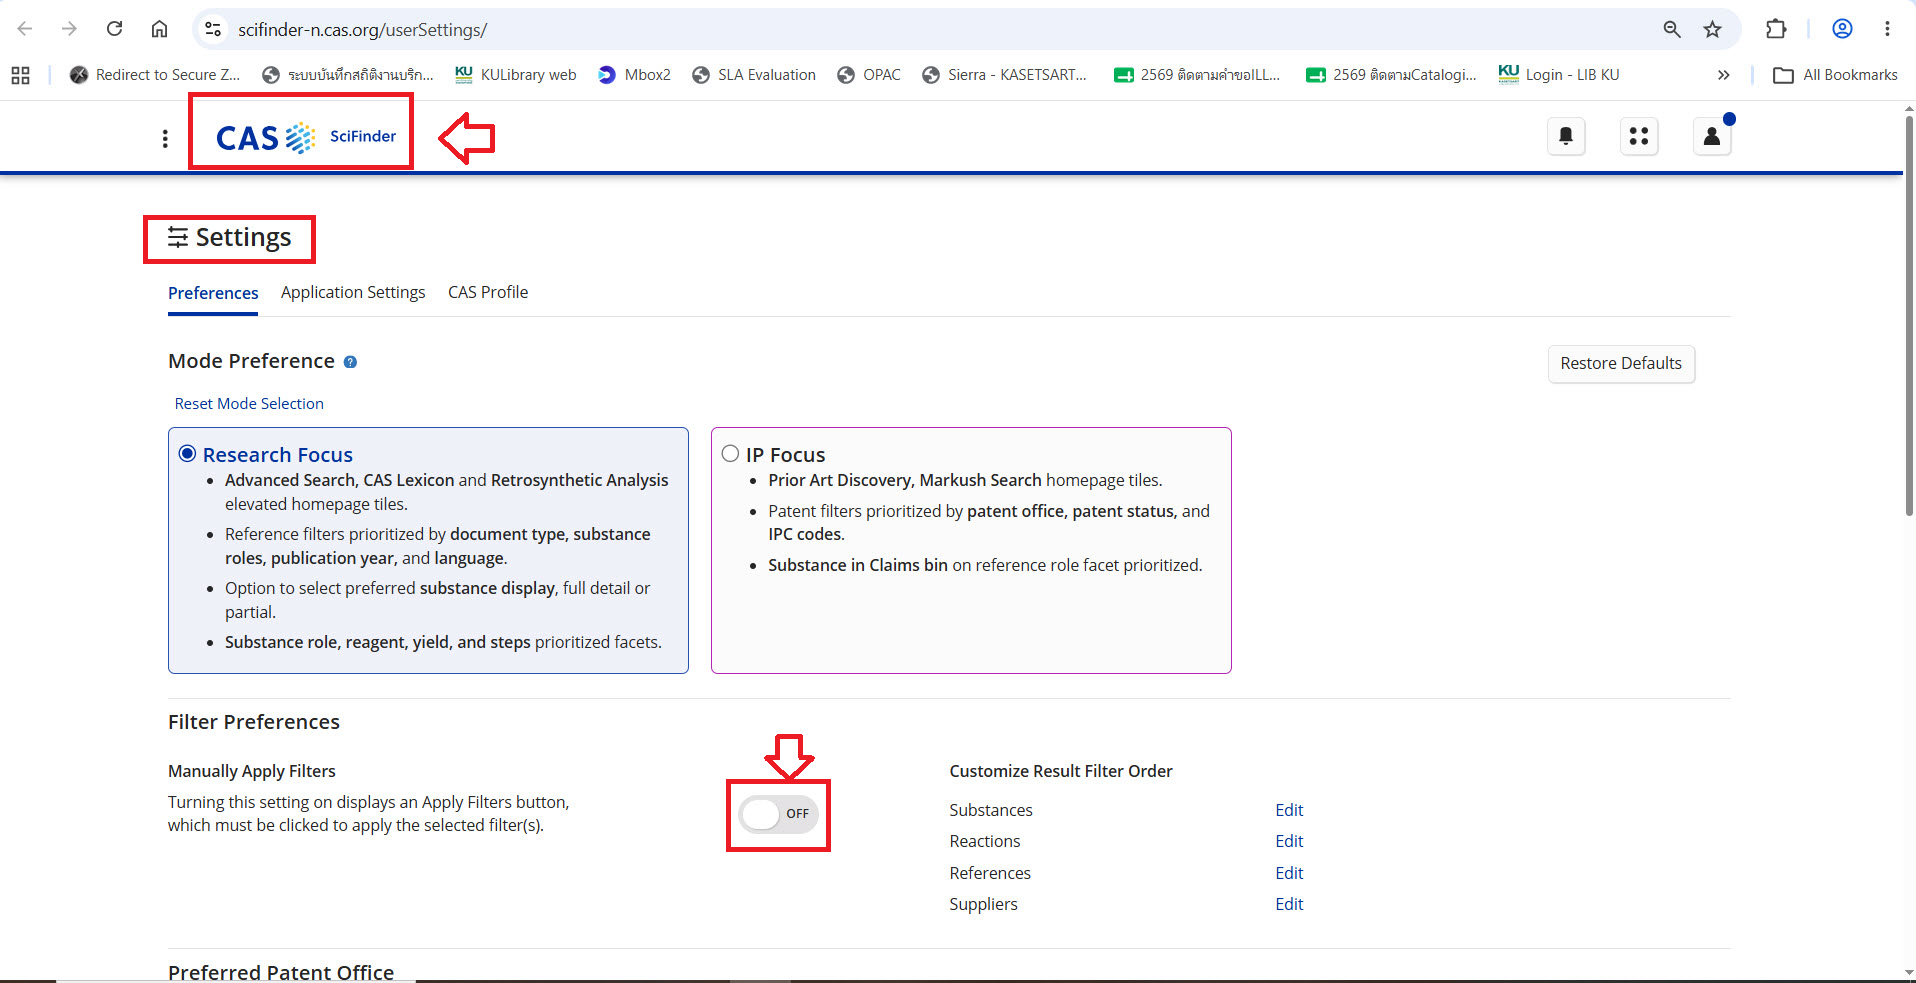Open the browser home page

tap(159, 29)
